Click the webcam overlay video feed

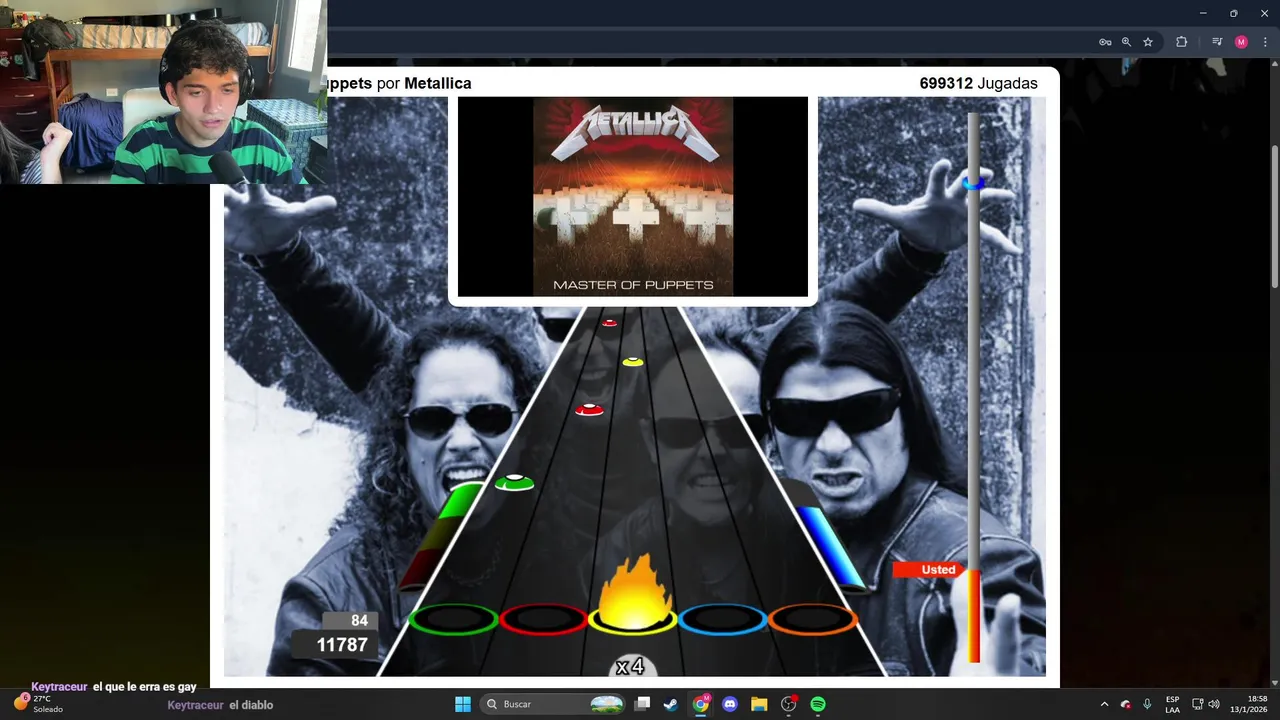[164, 92]
